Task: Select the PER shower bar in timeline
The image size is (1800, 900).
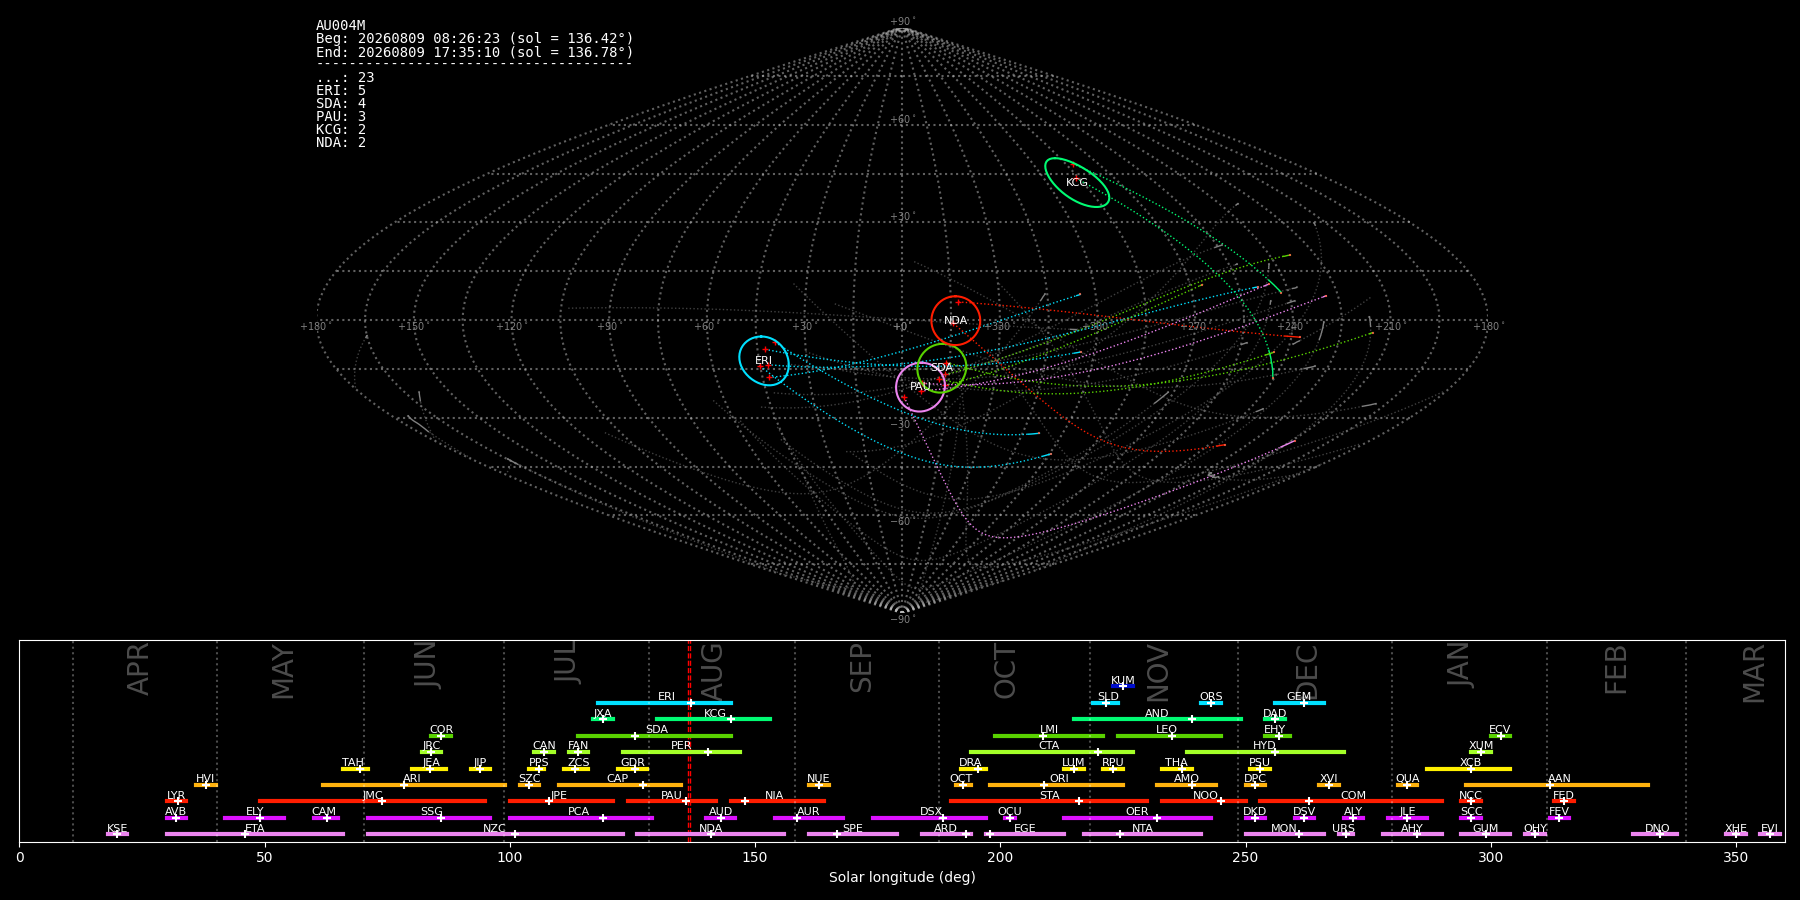Action: [681, 752]
